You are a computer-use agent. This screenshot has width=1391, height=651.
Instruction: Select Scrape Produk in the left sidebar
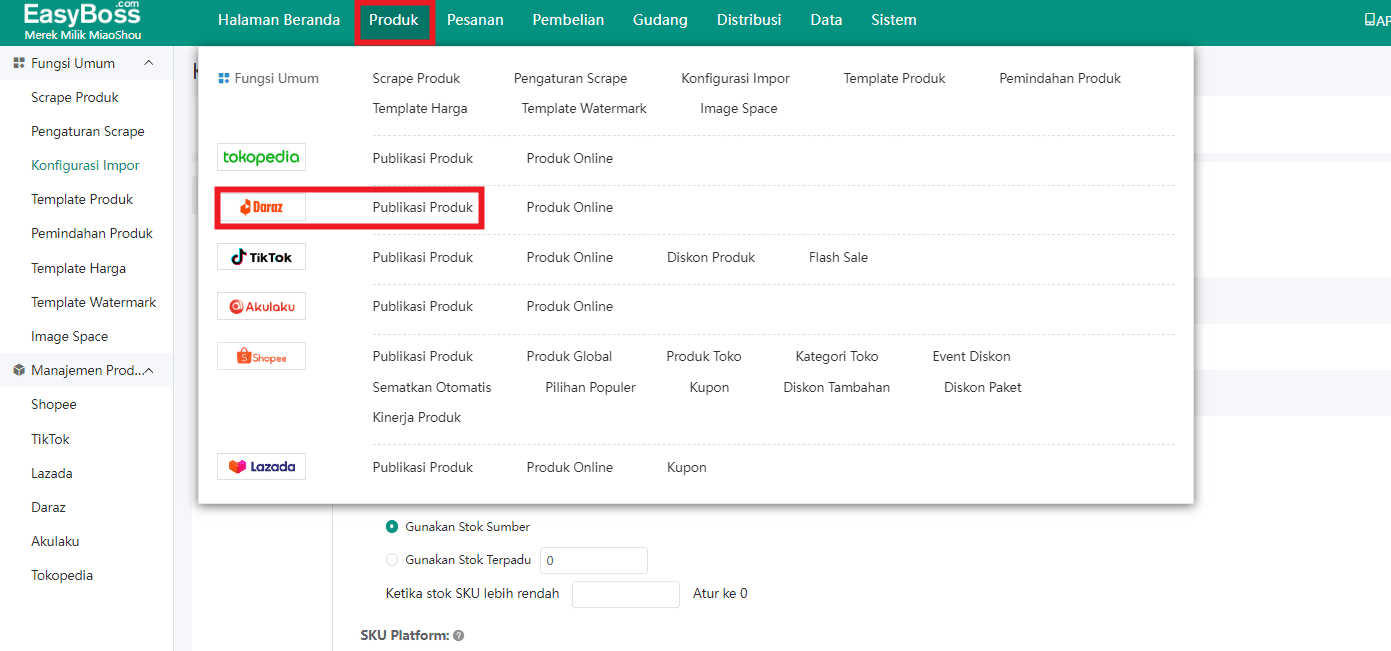point(75,97)
